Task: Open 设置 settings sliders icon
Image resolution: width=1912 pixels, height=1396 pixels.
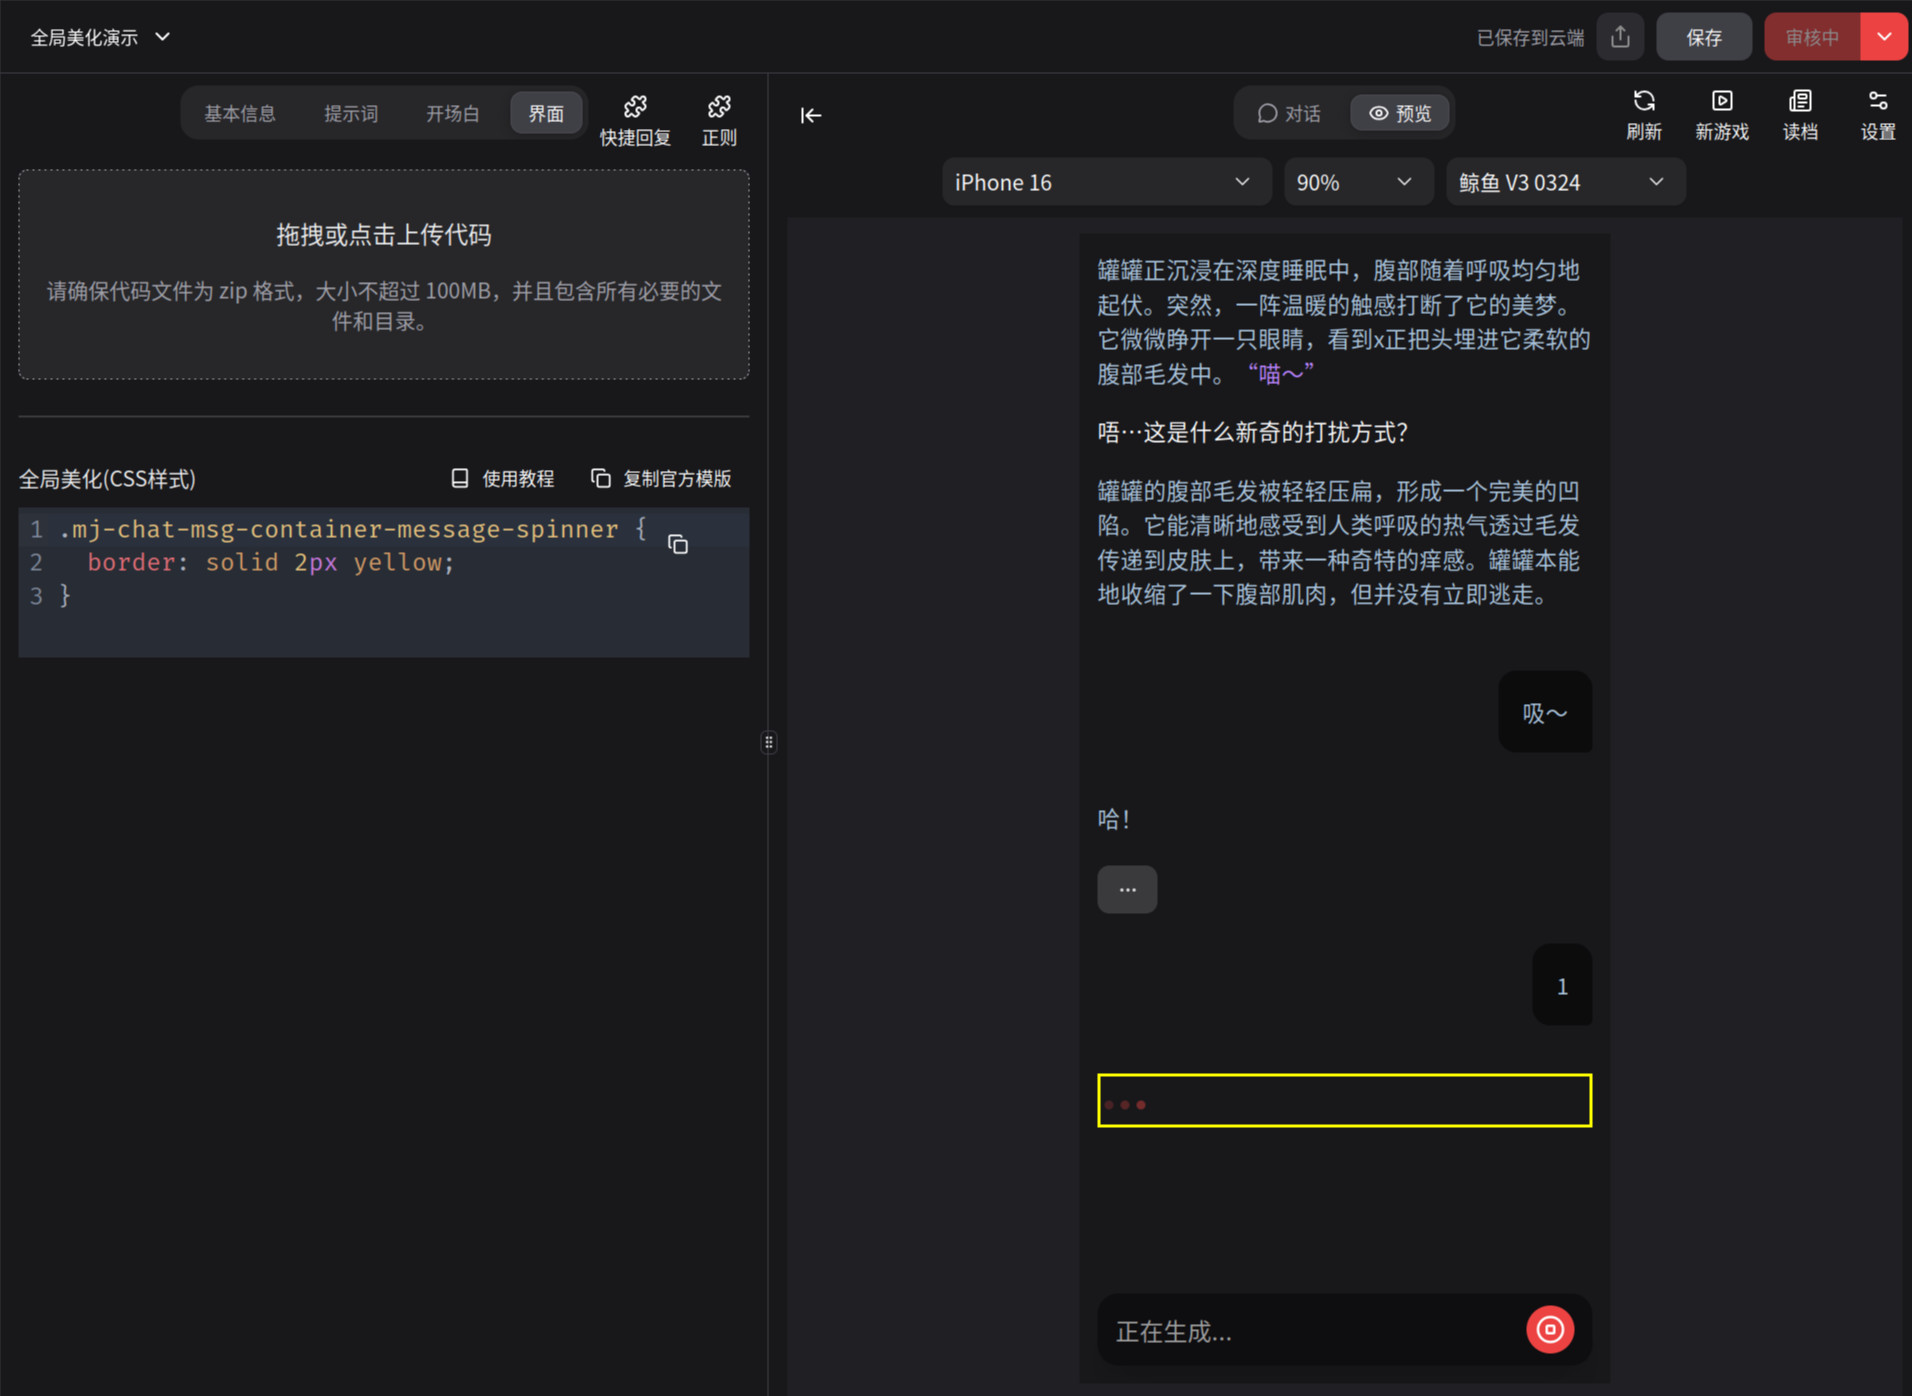Action: click(1877, 102)
